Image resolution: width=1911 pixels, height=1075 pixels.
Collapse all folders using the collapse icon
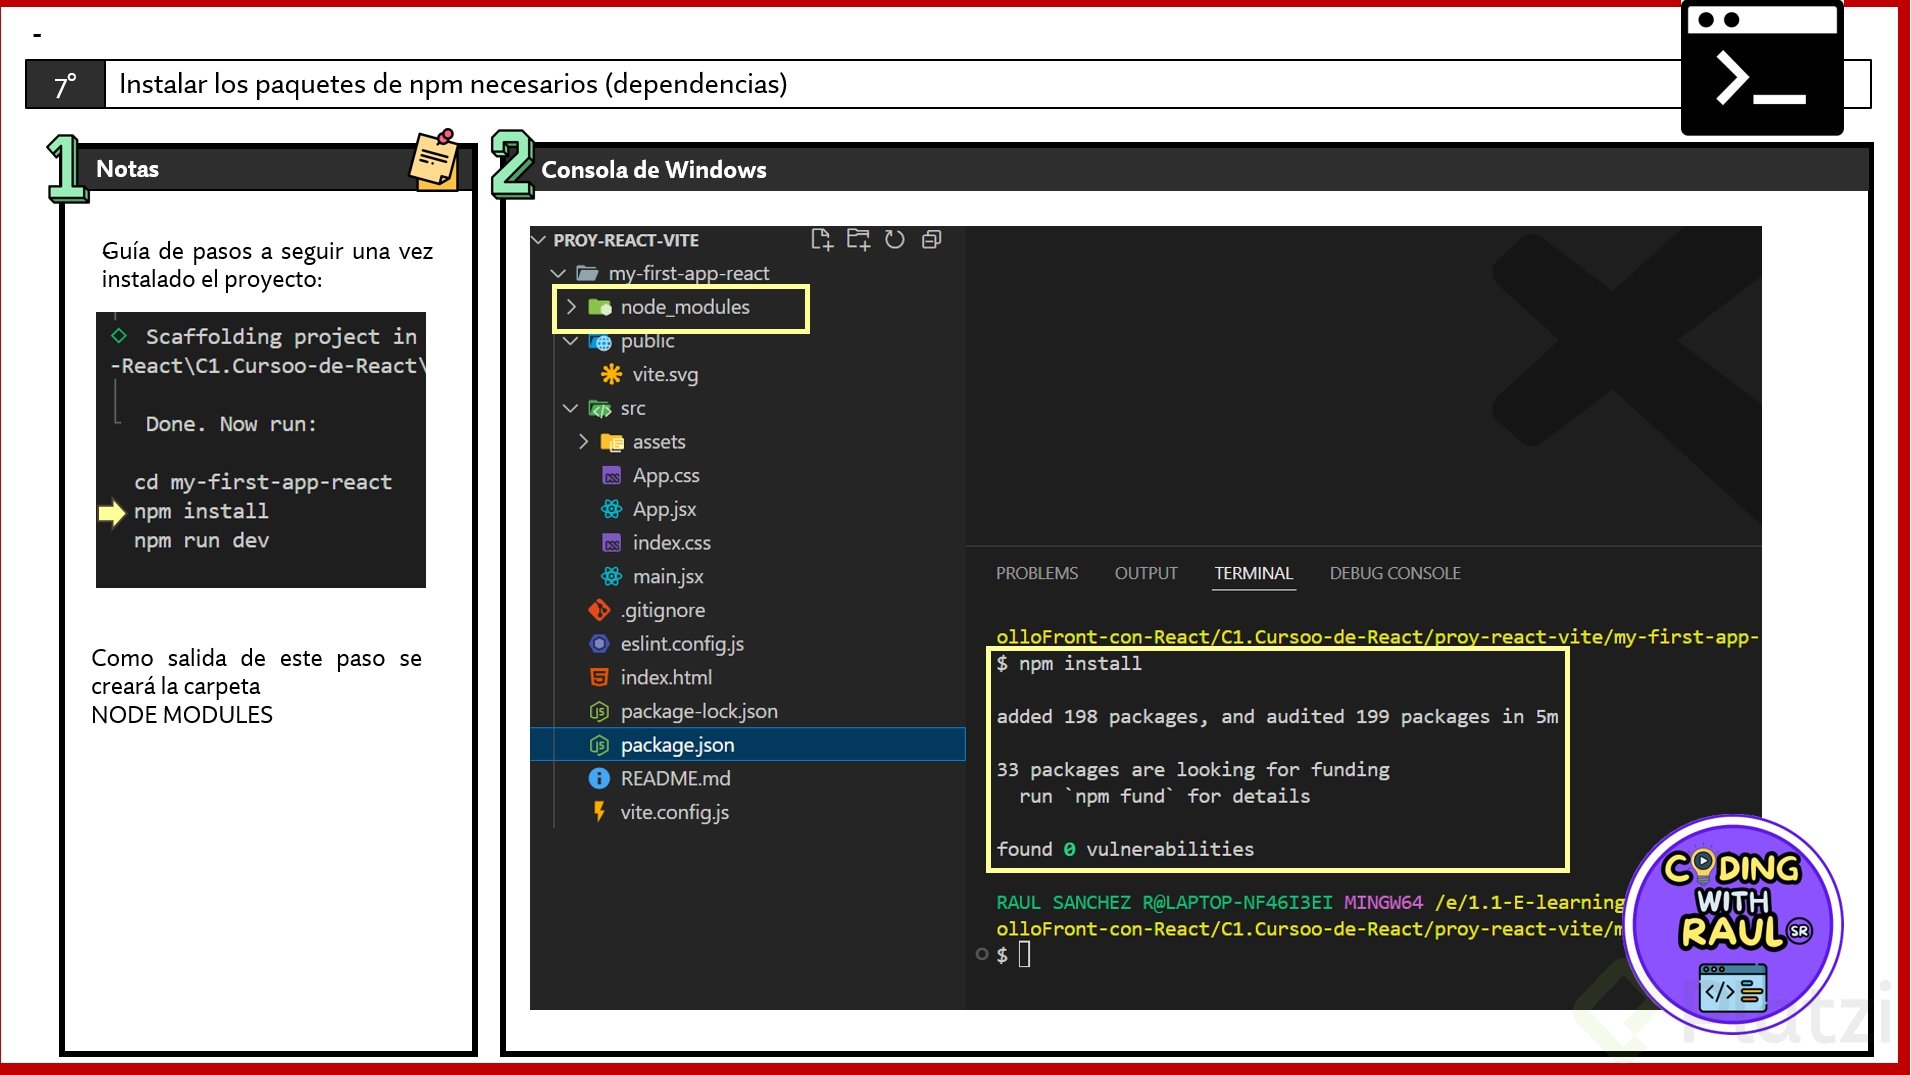(x=931, y=240)
